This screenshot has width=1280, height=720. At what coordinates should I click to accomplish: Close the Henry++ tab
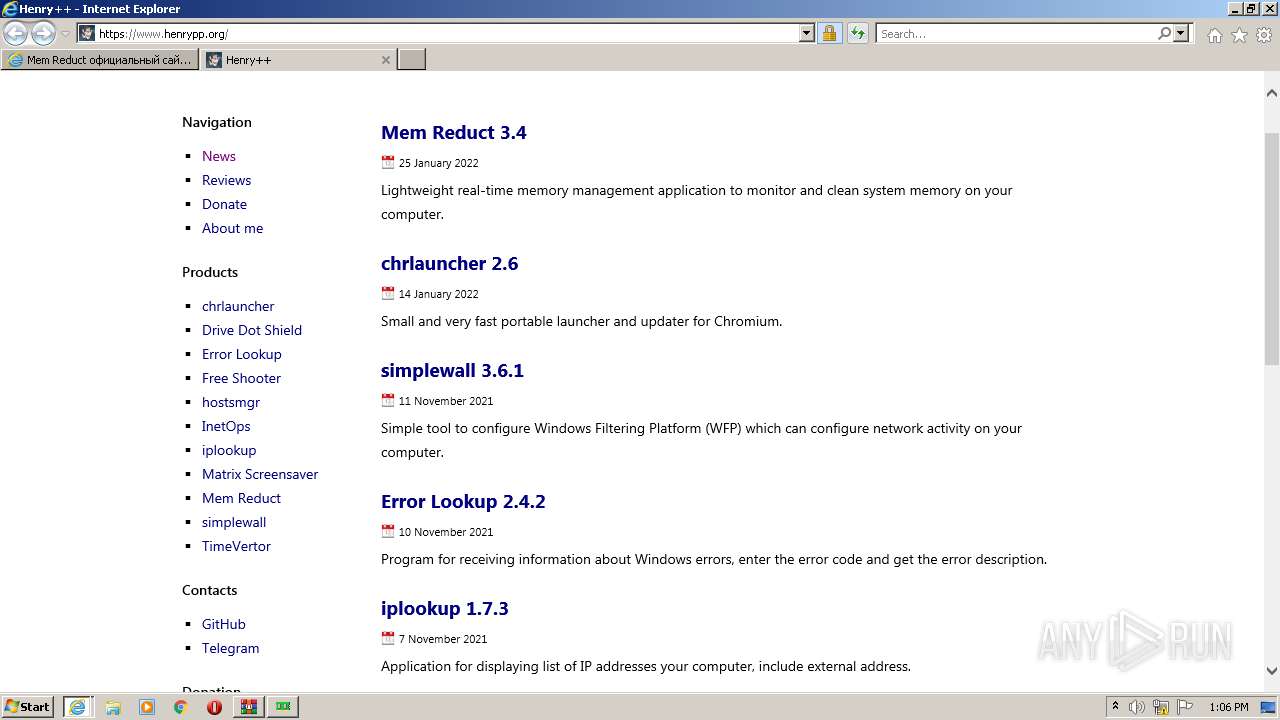386,60
